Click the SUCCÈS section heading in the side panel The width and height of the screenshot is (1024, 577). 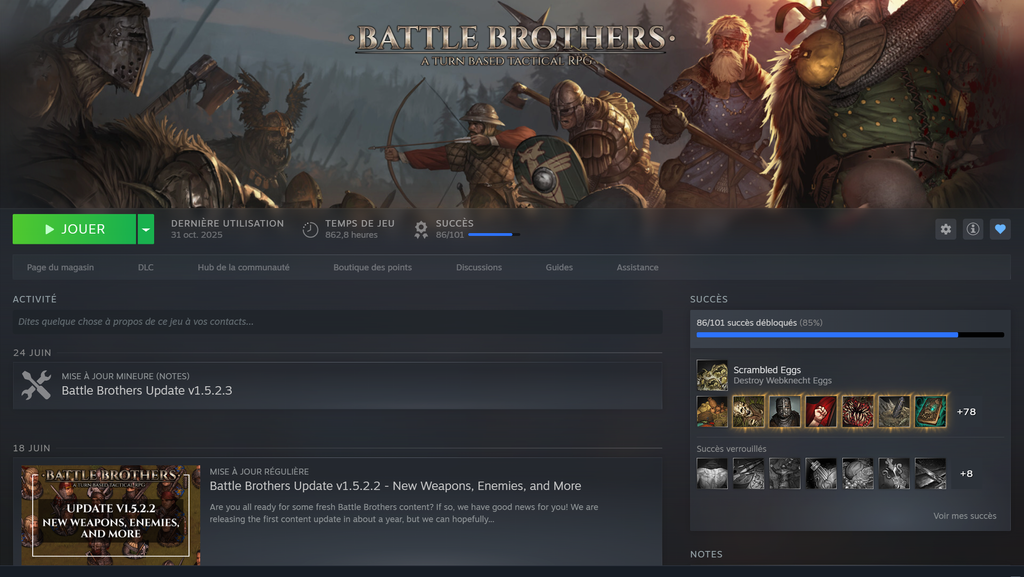(x=709, y=299)
